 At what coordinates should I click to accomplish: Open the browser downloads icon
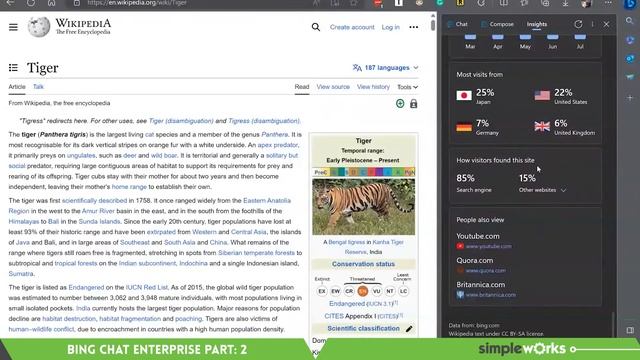(565, 3)
